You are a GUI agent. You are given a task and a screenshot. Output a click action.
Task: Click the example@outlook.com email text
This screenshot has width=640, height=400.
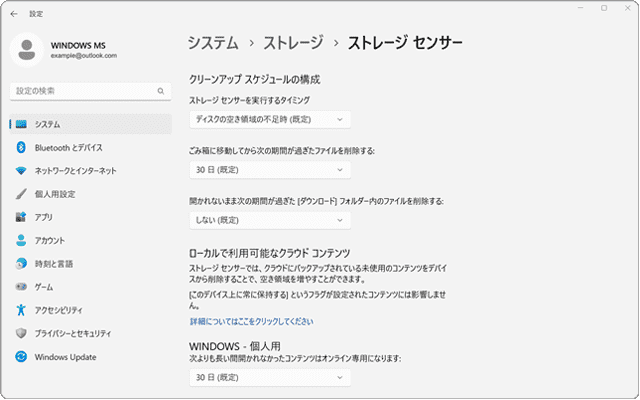84,56
